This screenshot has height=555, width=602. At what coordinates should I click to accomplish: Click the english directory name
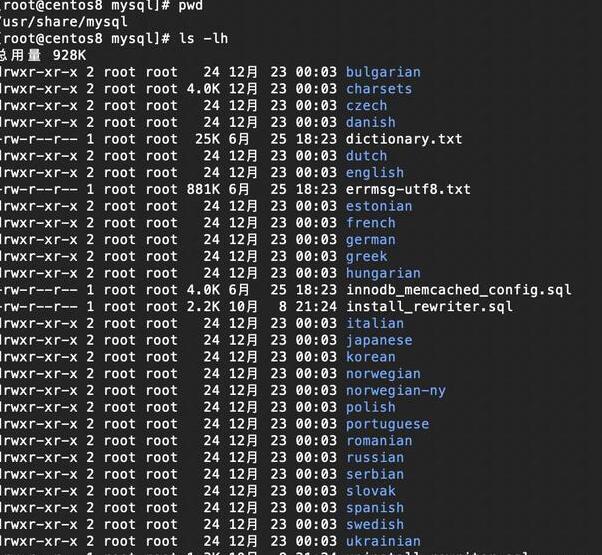point(375,173)
